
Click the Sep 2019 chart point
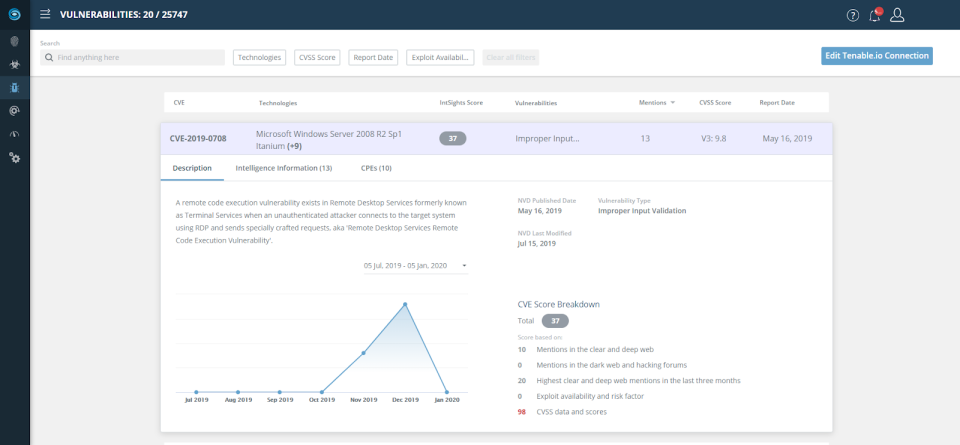(x=280, y=392)
